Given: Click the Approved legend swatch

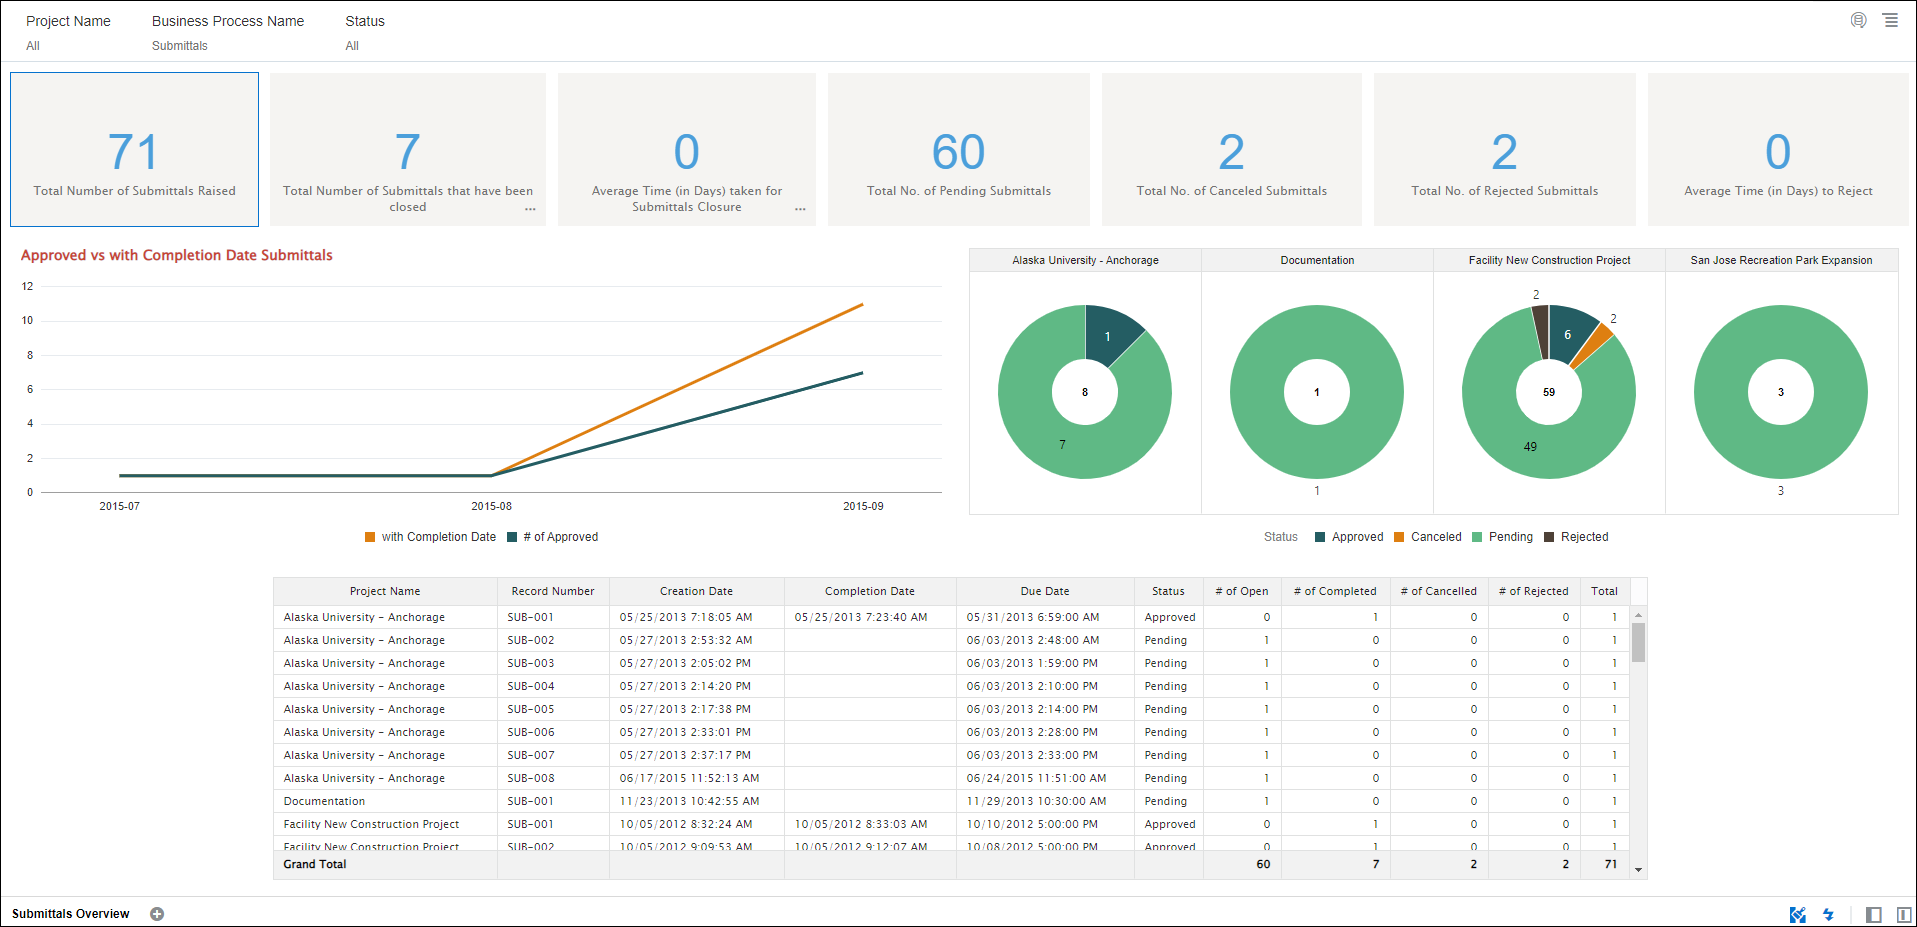Looking at the screenshot, I should pyautogui.click(x=1321, y=537).
